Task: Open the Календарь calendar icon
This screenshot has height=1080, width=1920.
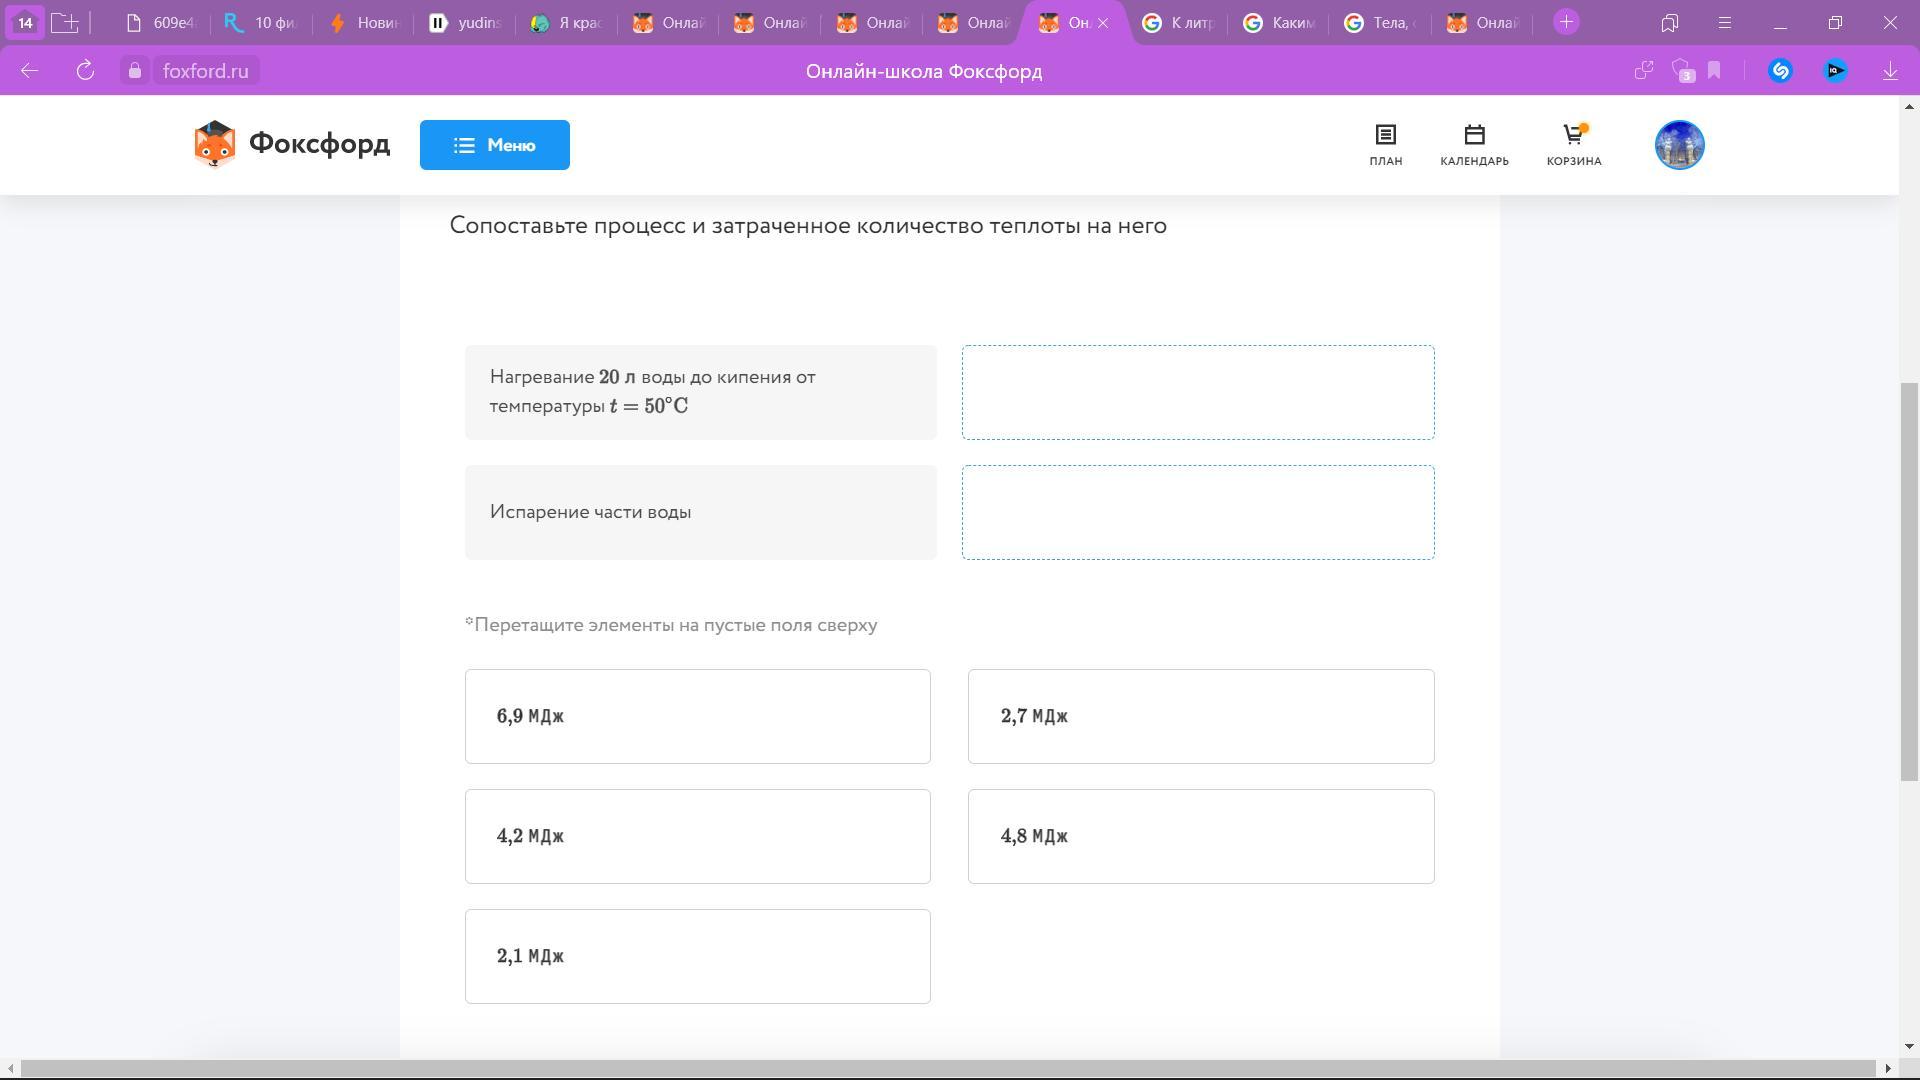Action: click(x=1474, y=145)
